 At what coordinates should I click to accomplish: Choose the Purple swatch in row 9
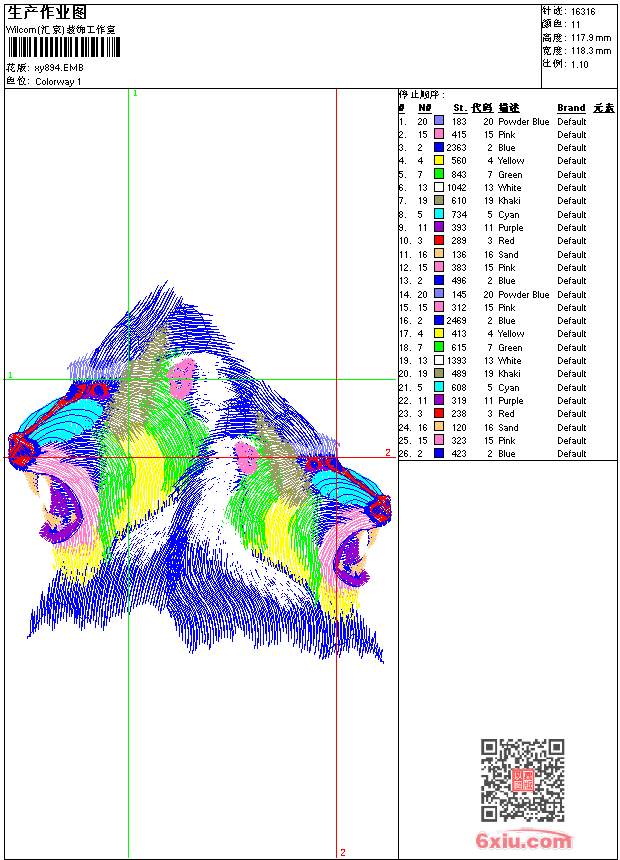click(x=439, y=228)
